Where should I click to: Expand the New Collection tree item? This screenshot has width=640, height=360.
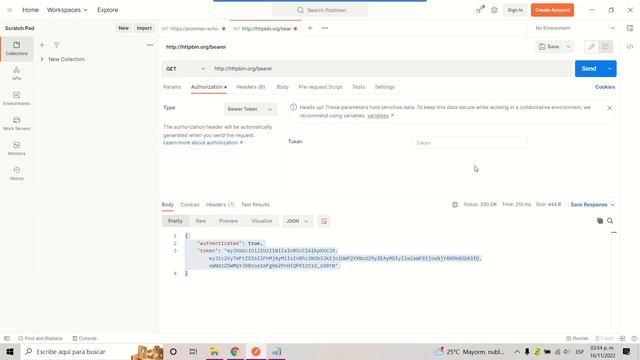[42, 59]
